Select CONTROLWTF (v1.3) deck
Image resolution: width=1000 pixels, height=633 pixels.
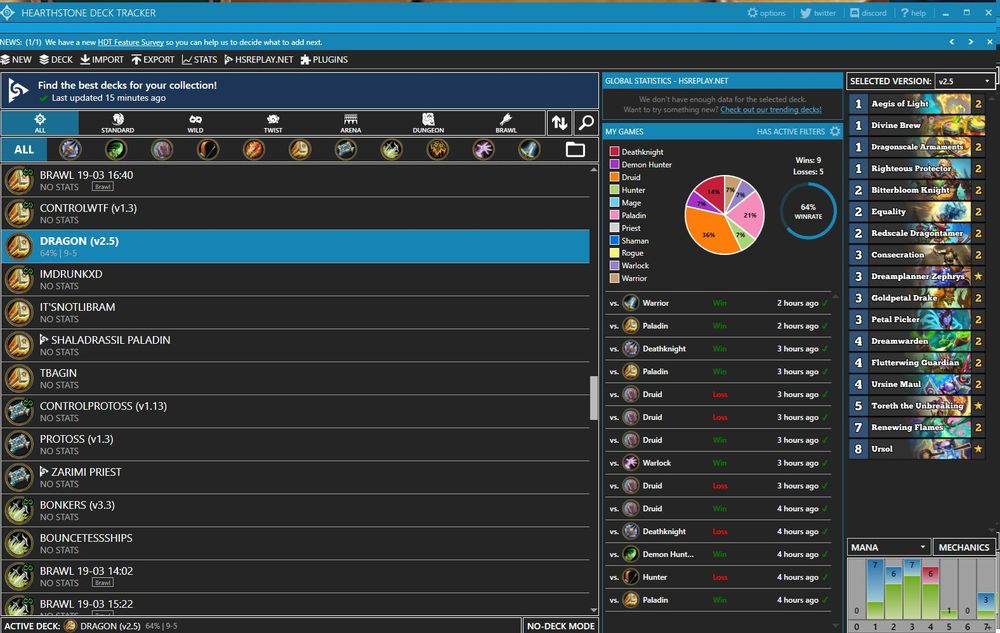(296, 214)
